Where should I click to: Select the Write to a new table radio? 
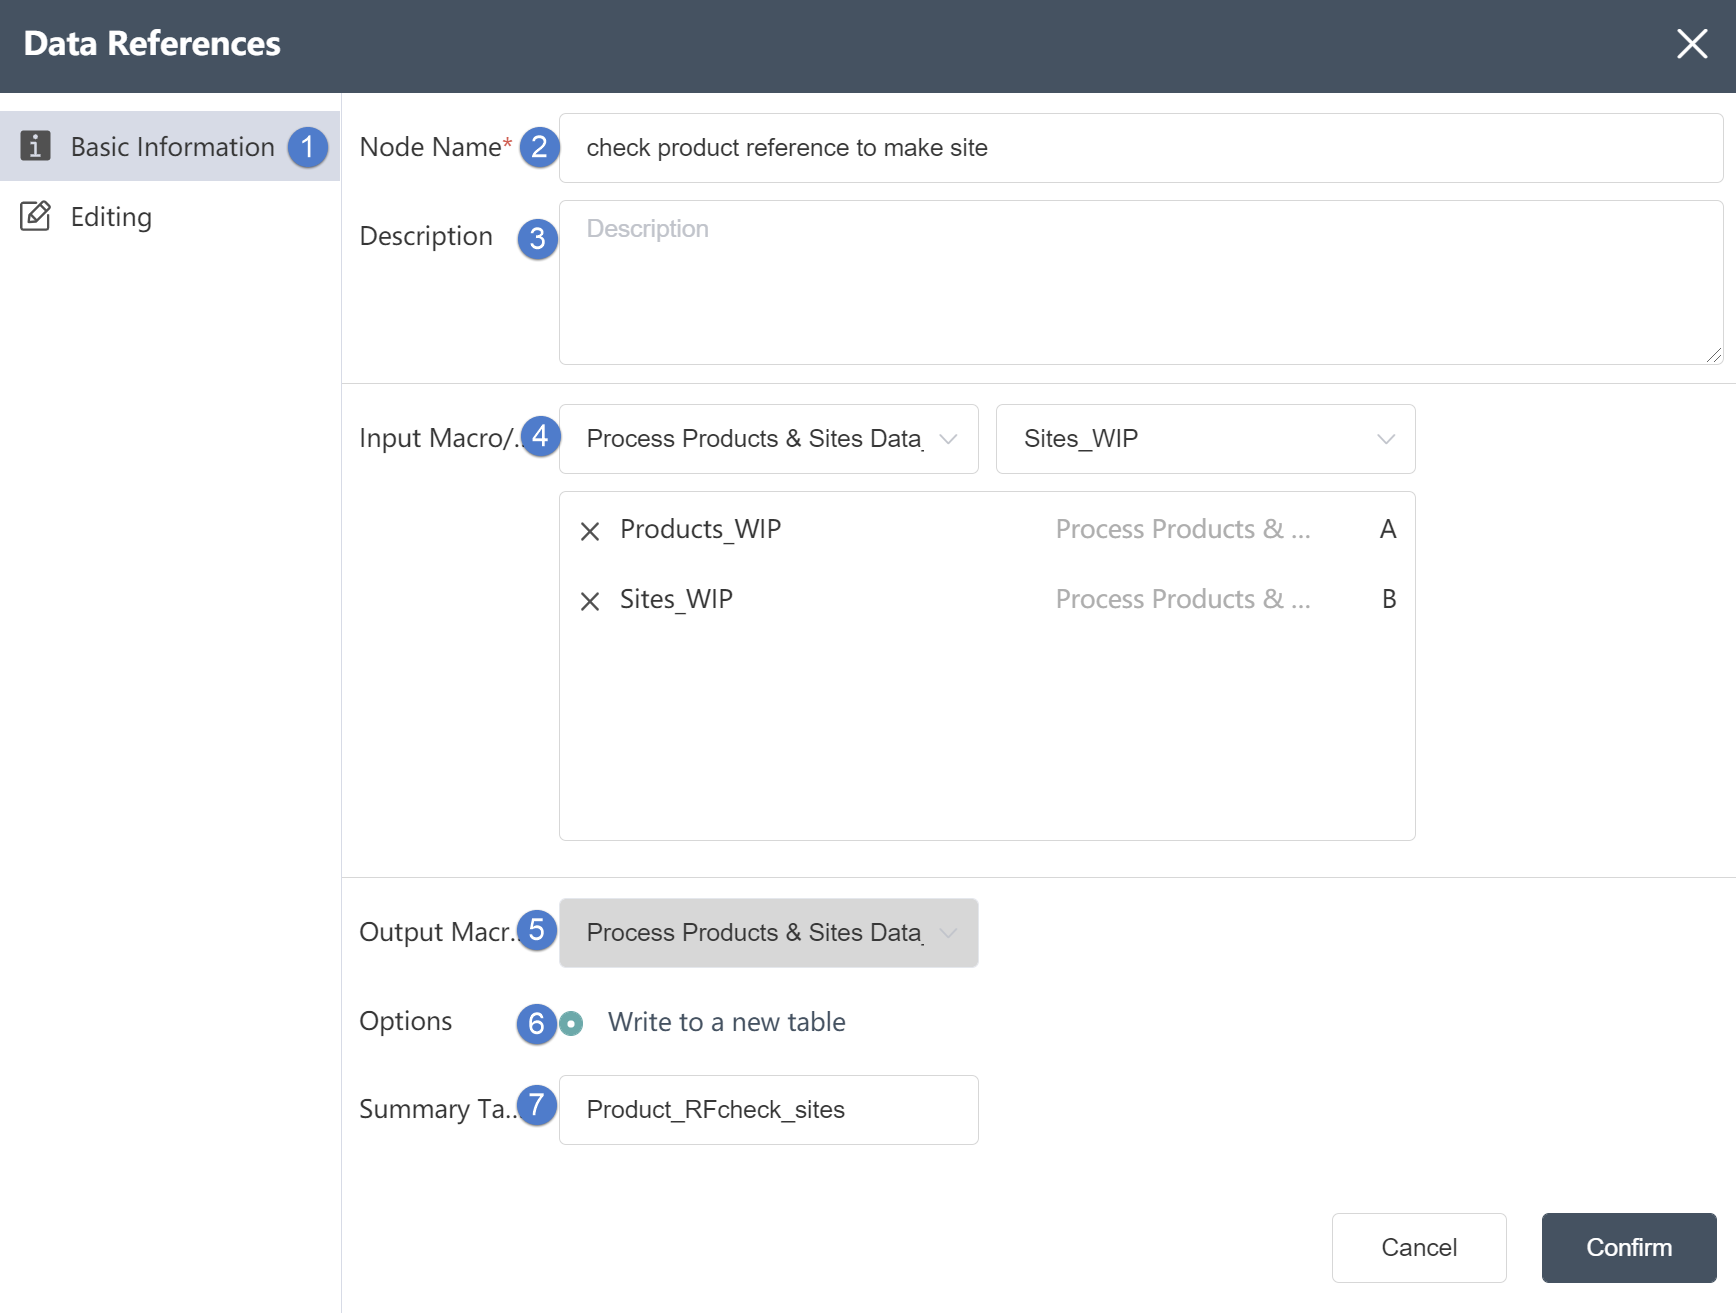(x=571, y=1023)
